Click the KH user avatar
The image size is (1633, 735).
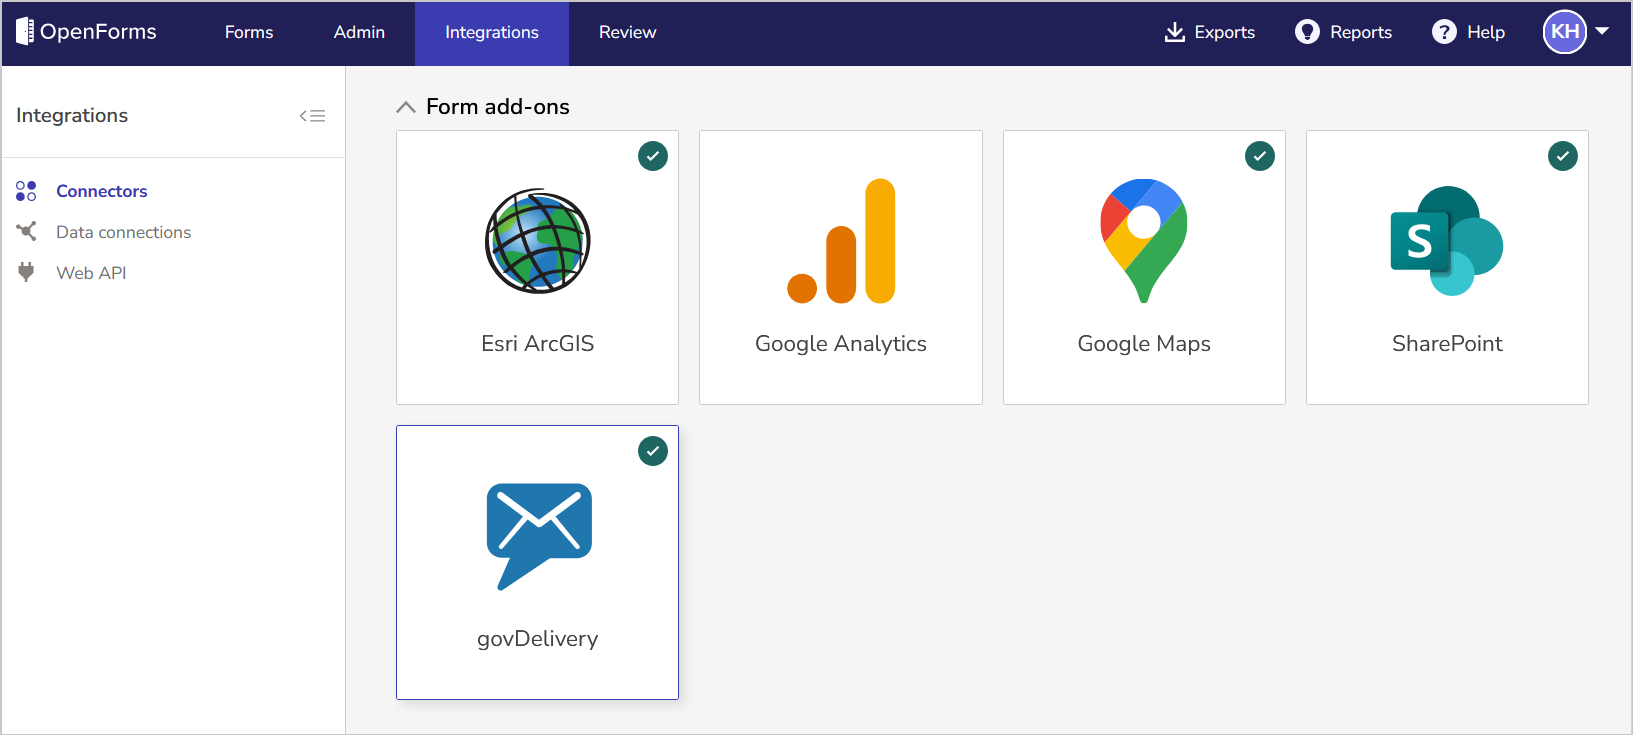[1565, 32]
